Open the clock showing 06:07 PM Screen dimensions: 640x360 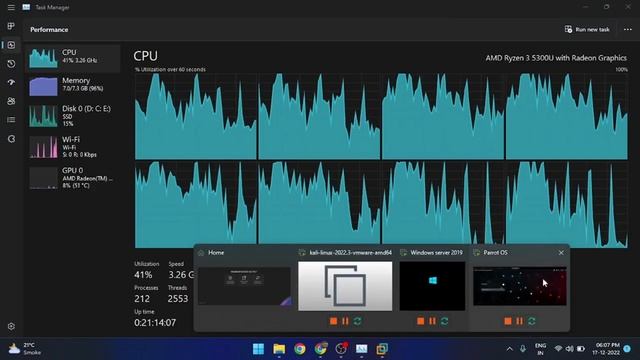pos(607,349)
